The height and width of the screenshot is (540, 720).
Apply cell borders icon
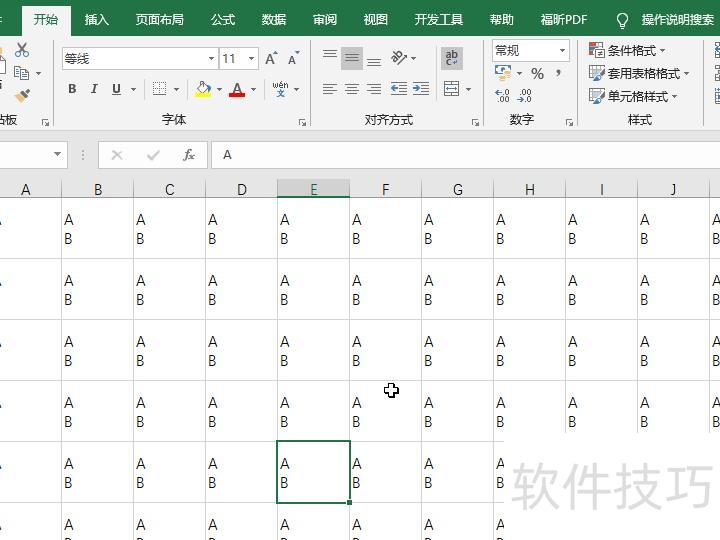tap(159, 89)
